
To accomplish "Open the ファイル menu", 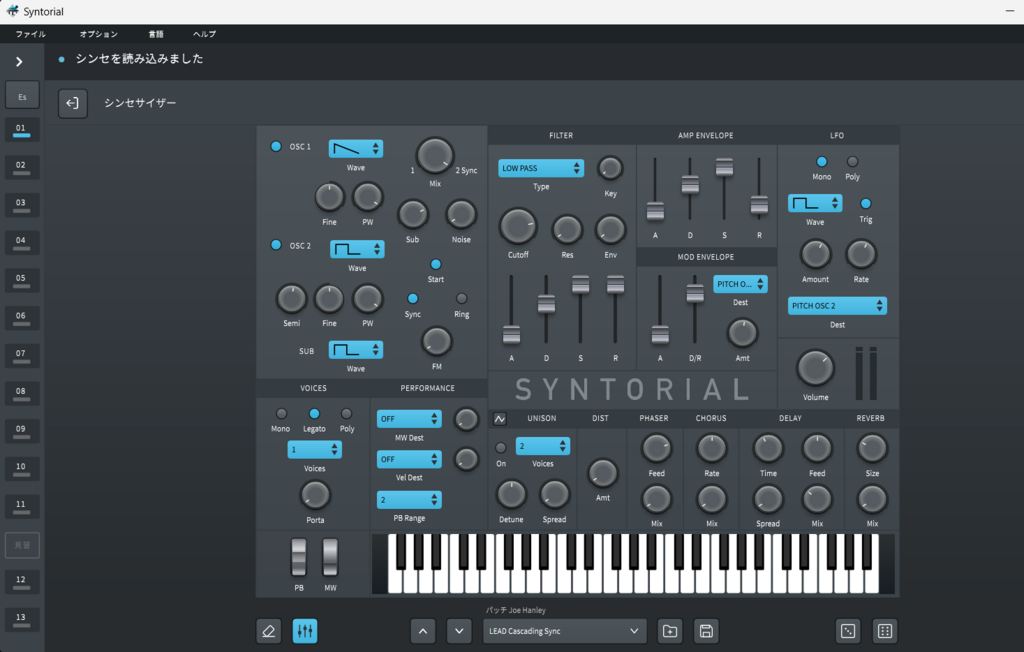I will (x=31, y=34).
